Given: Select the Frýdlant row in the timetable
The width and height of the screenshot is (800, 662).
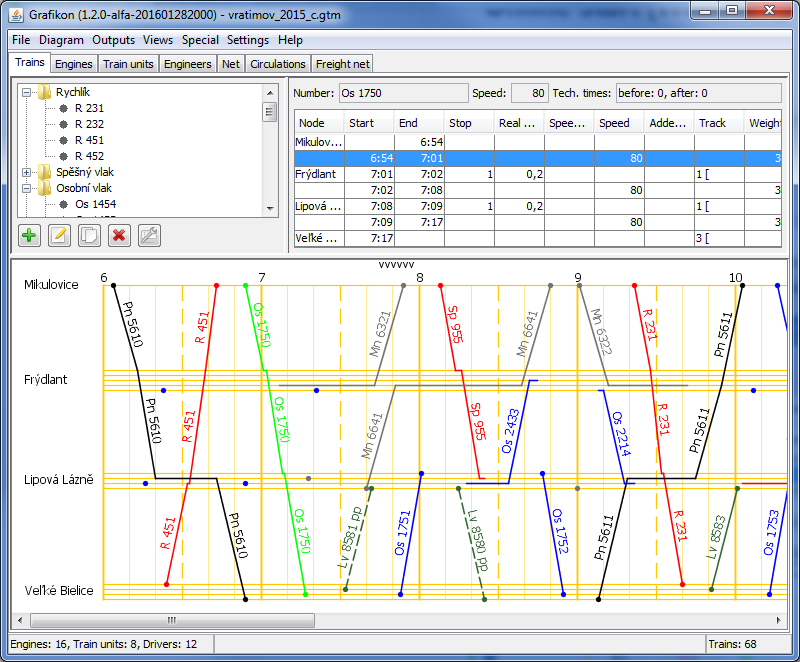Looking at the screenshot, I should click(538, 174).
